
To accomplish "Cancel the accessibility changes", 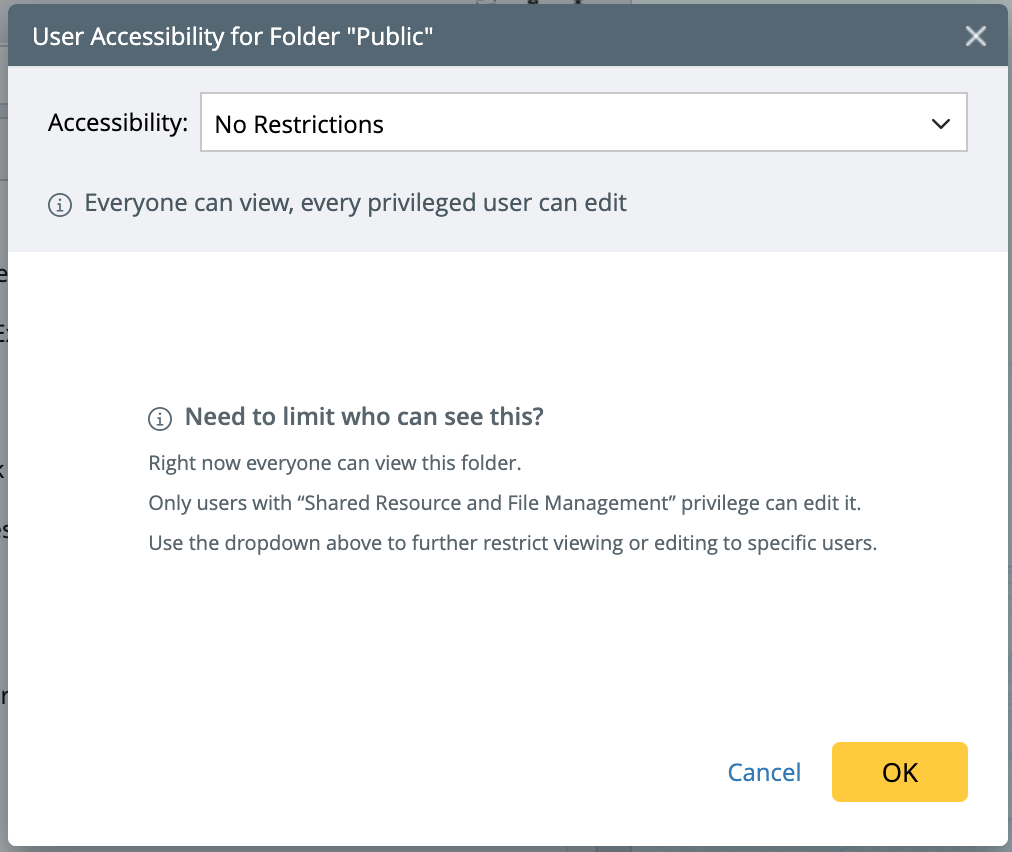I will [x=764, y=772].
